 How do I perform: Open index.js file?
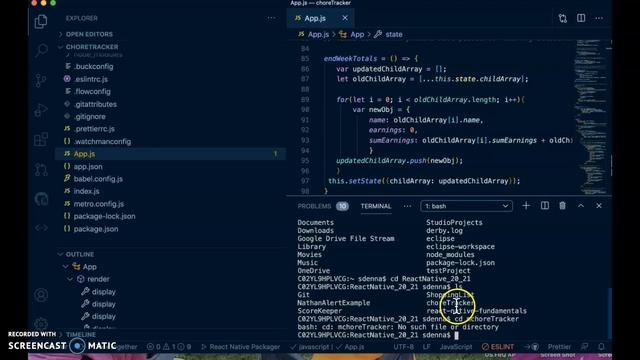click(86, 191)
